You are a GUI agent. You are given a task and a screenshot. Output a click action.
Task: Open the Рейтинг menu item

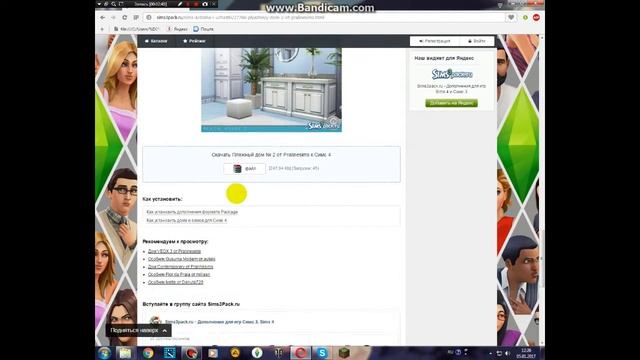coord(194,41)
